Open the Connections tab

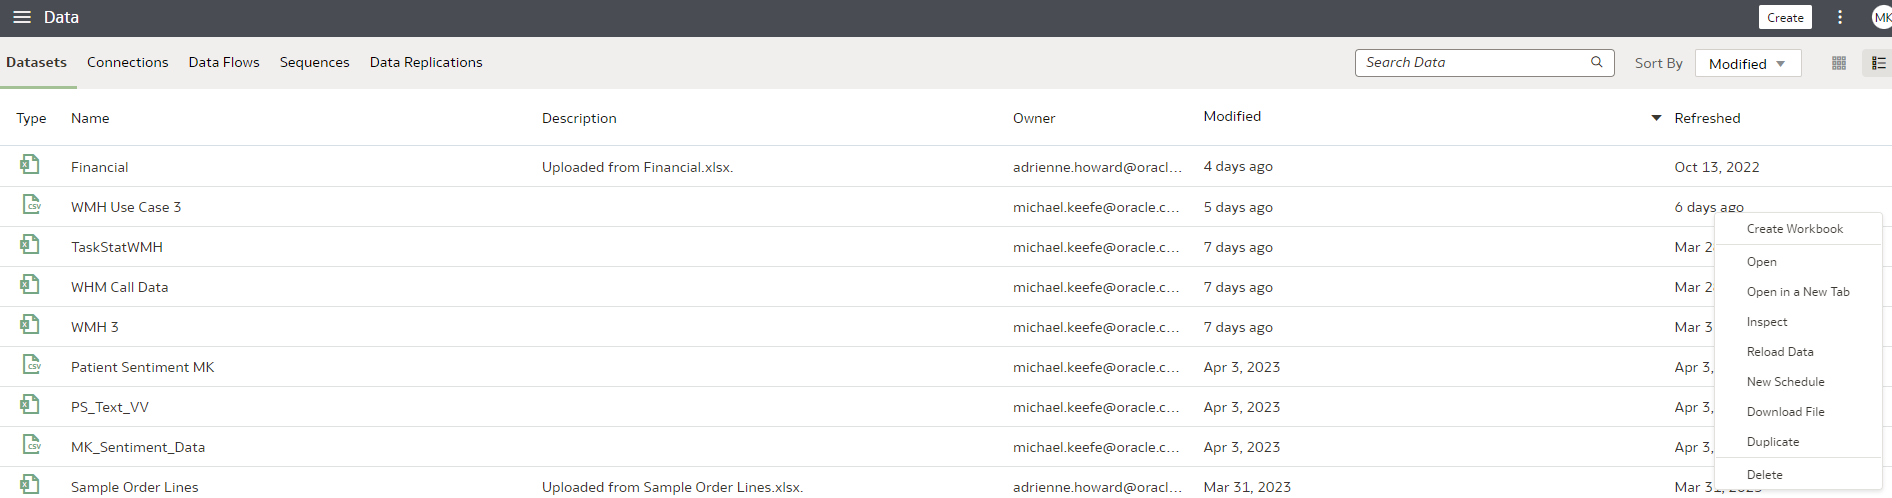[x=127, y=62]
